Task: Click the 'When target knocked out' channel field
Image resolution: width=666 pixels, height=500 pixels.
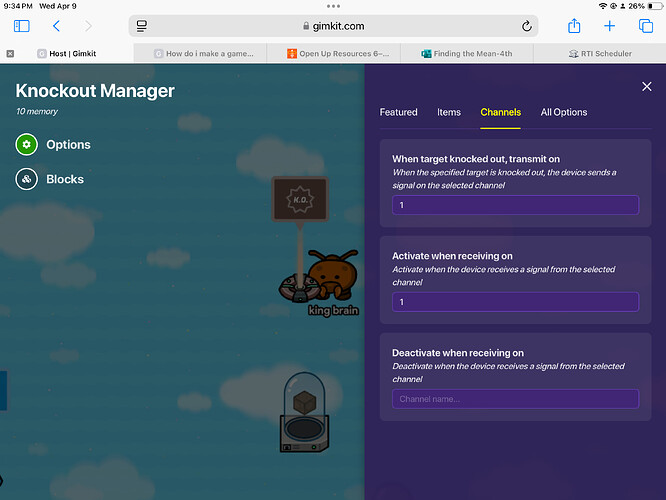Action: click(515, 205)
